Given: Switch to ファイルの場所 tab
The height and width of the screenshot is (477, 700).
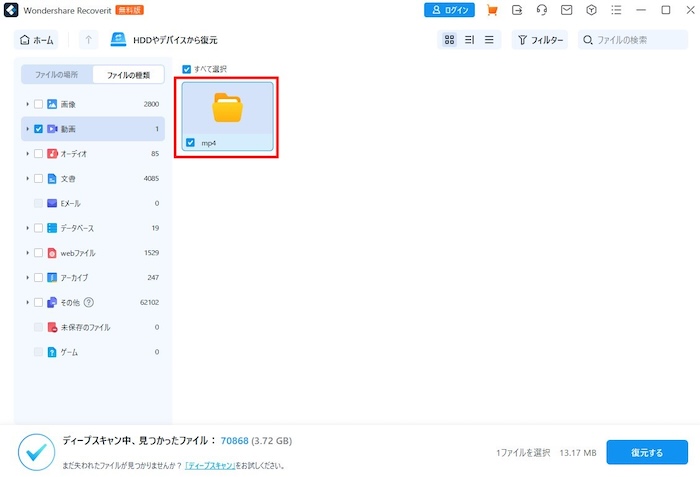Looking at the screenshot, I should [x=57, y=75].
